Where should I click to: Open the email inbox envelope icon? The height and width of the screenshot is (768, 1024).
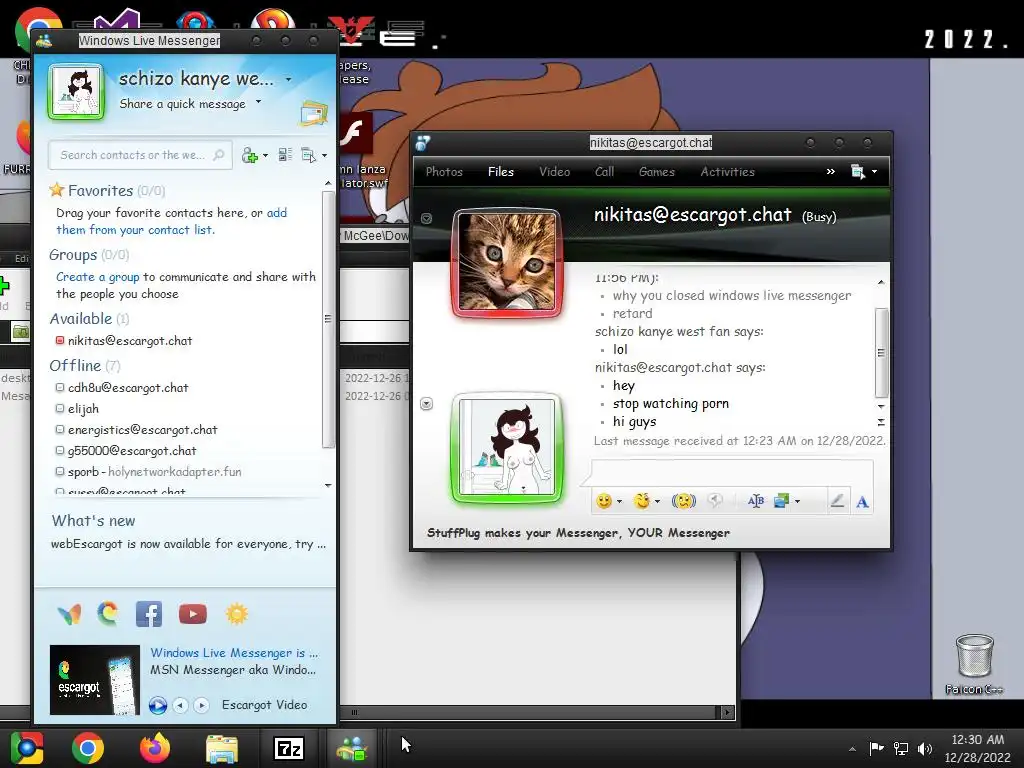coord(313,113)
